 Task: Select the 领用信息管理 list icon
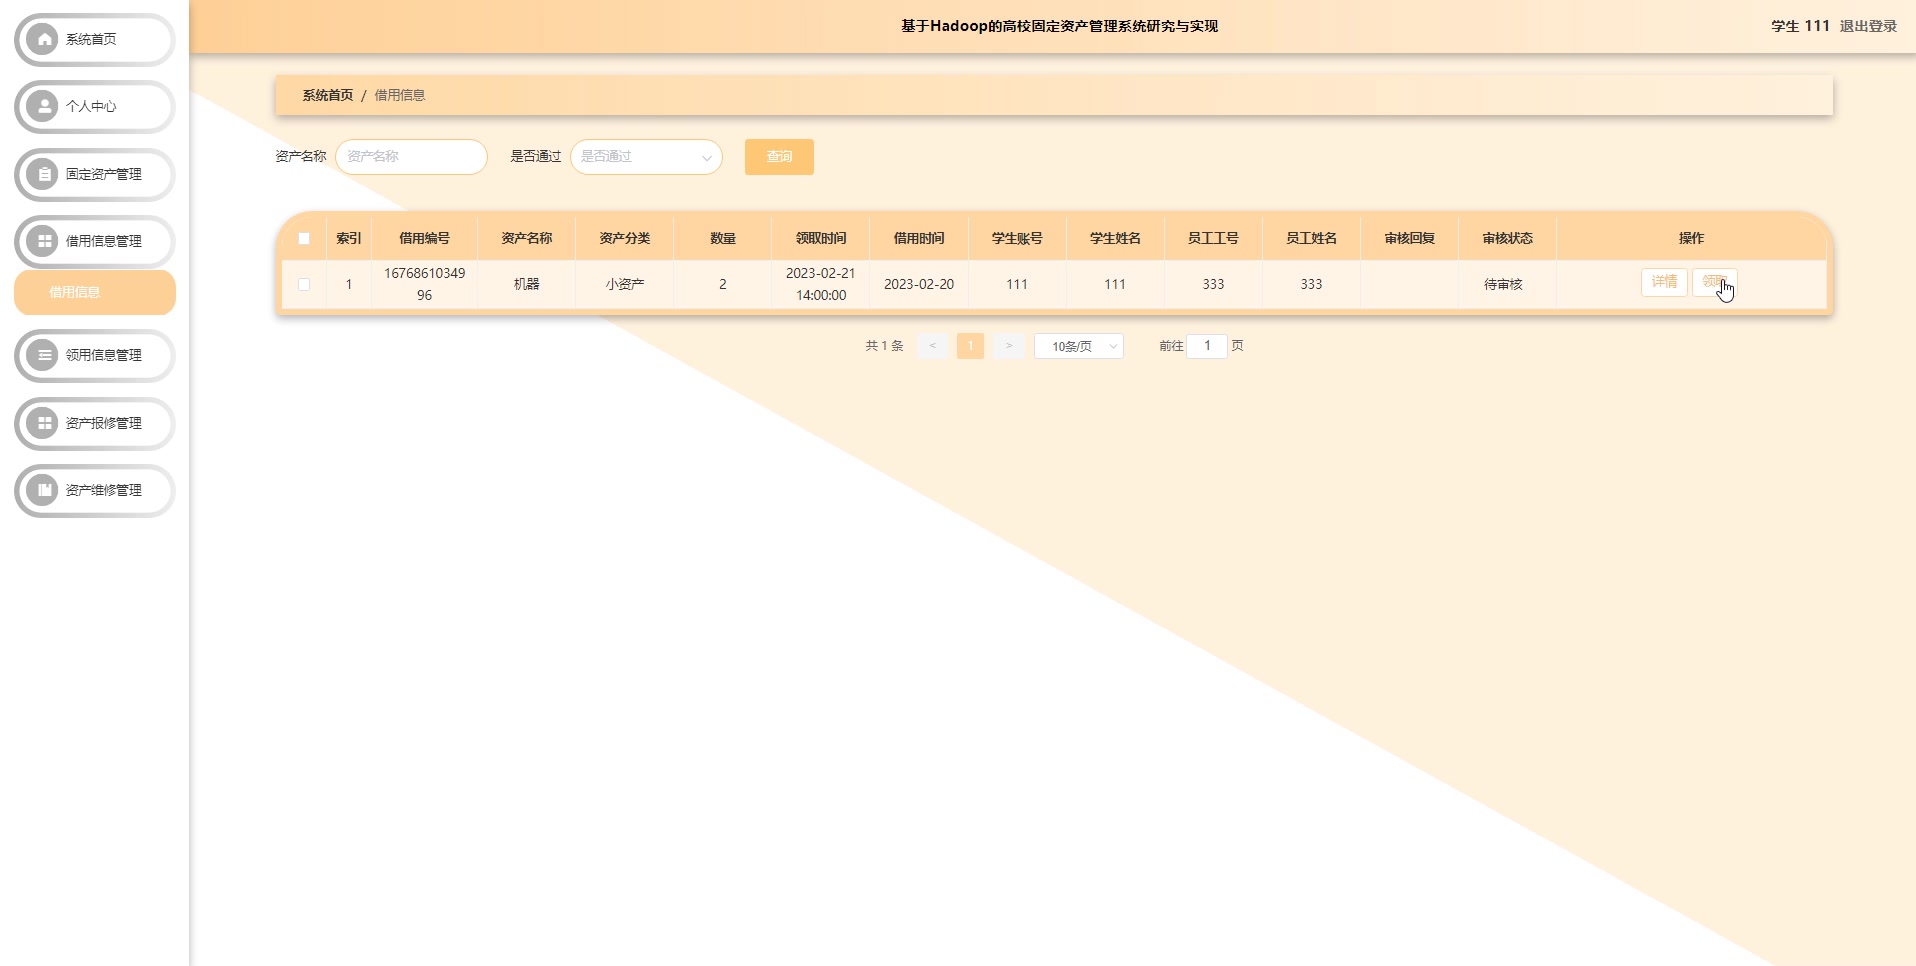coord(42,356)
